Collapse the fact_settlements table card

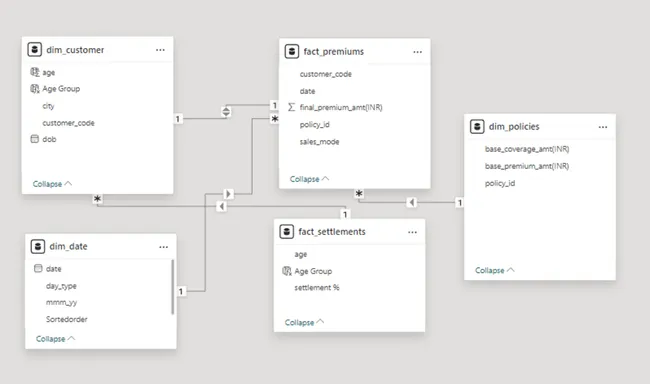click(x=304, y=322)
